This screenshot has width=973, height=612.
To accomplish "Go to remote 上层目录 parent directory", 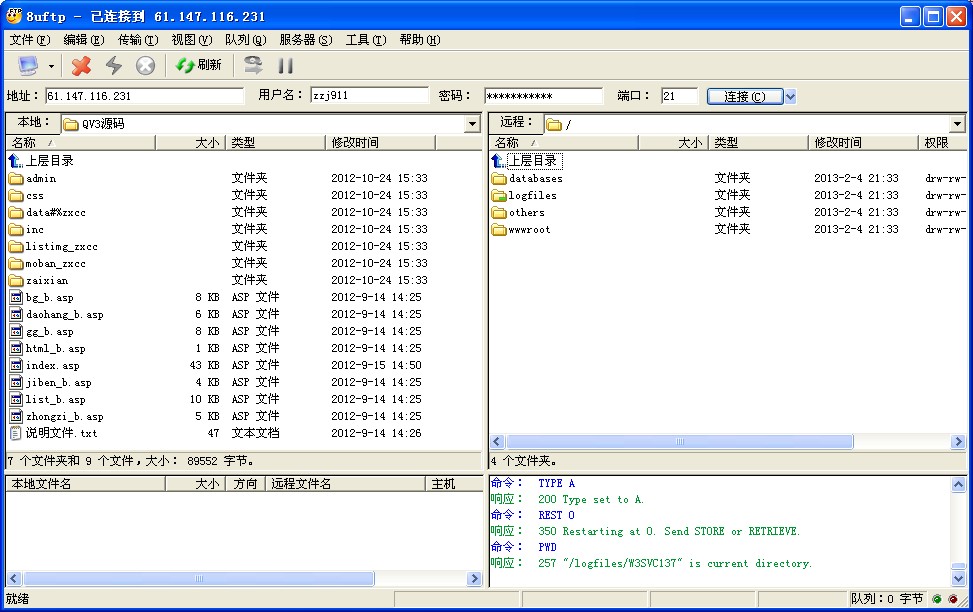I will coord(527,161).
